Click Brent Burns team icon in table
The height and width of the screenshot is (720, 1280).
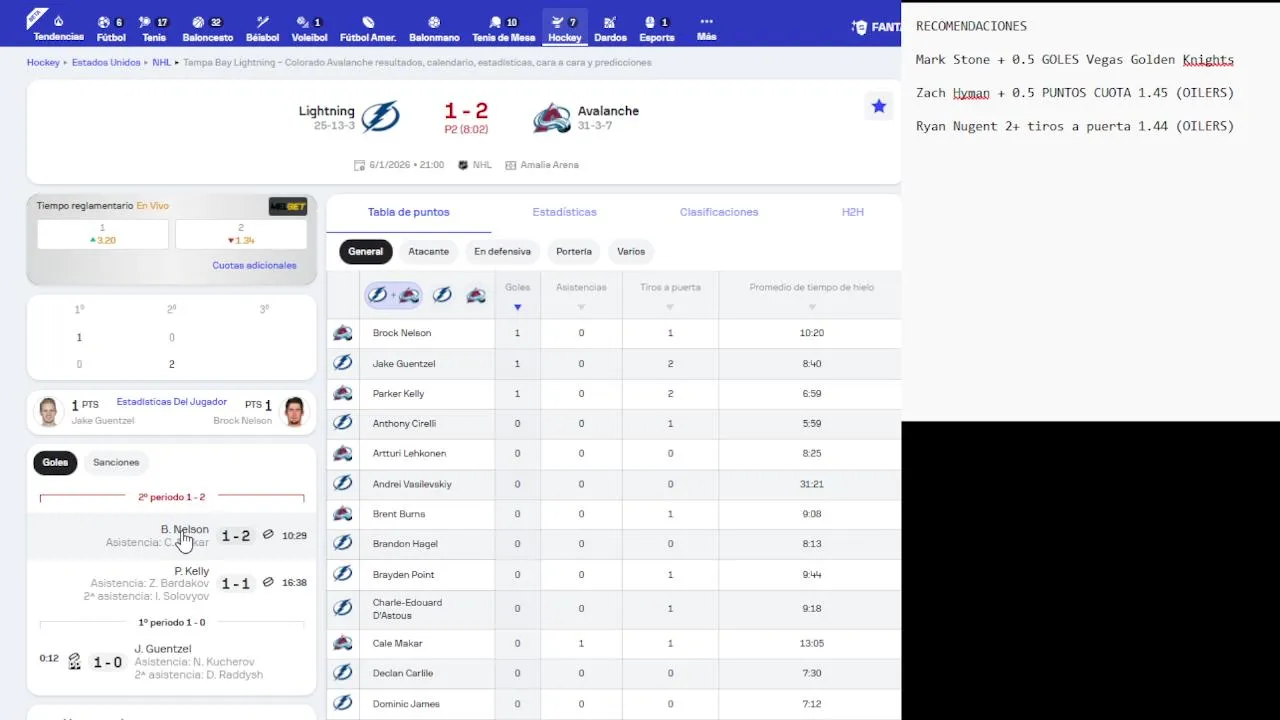[343, 513]
